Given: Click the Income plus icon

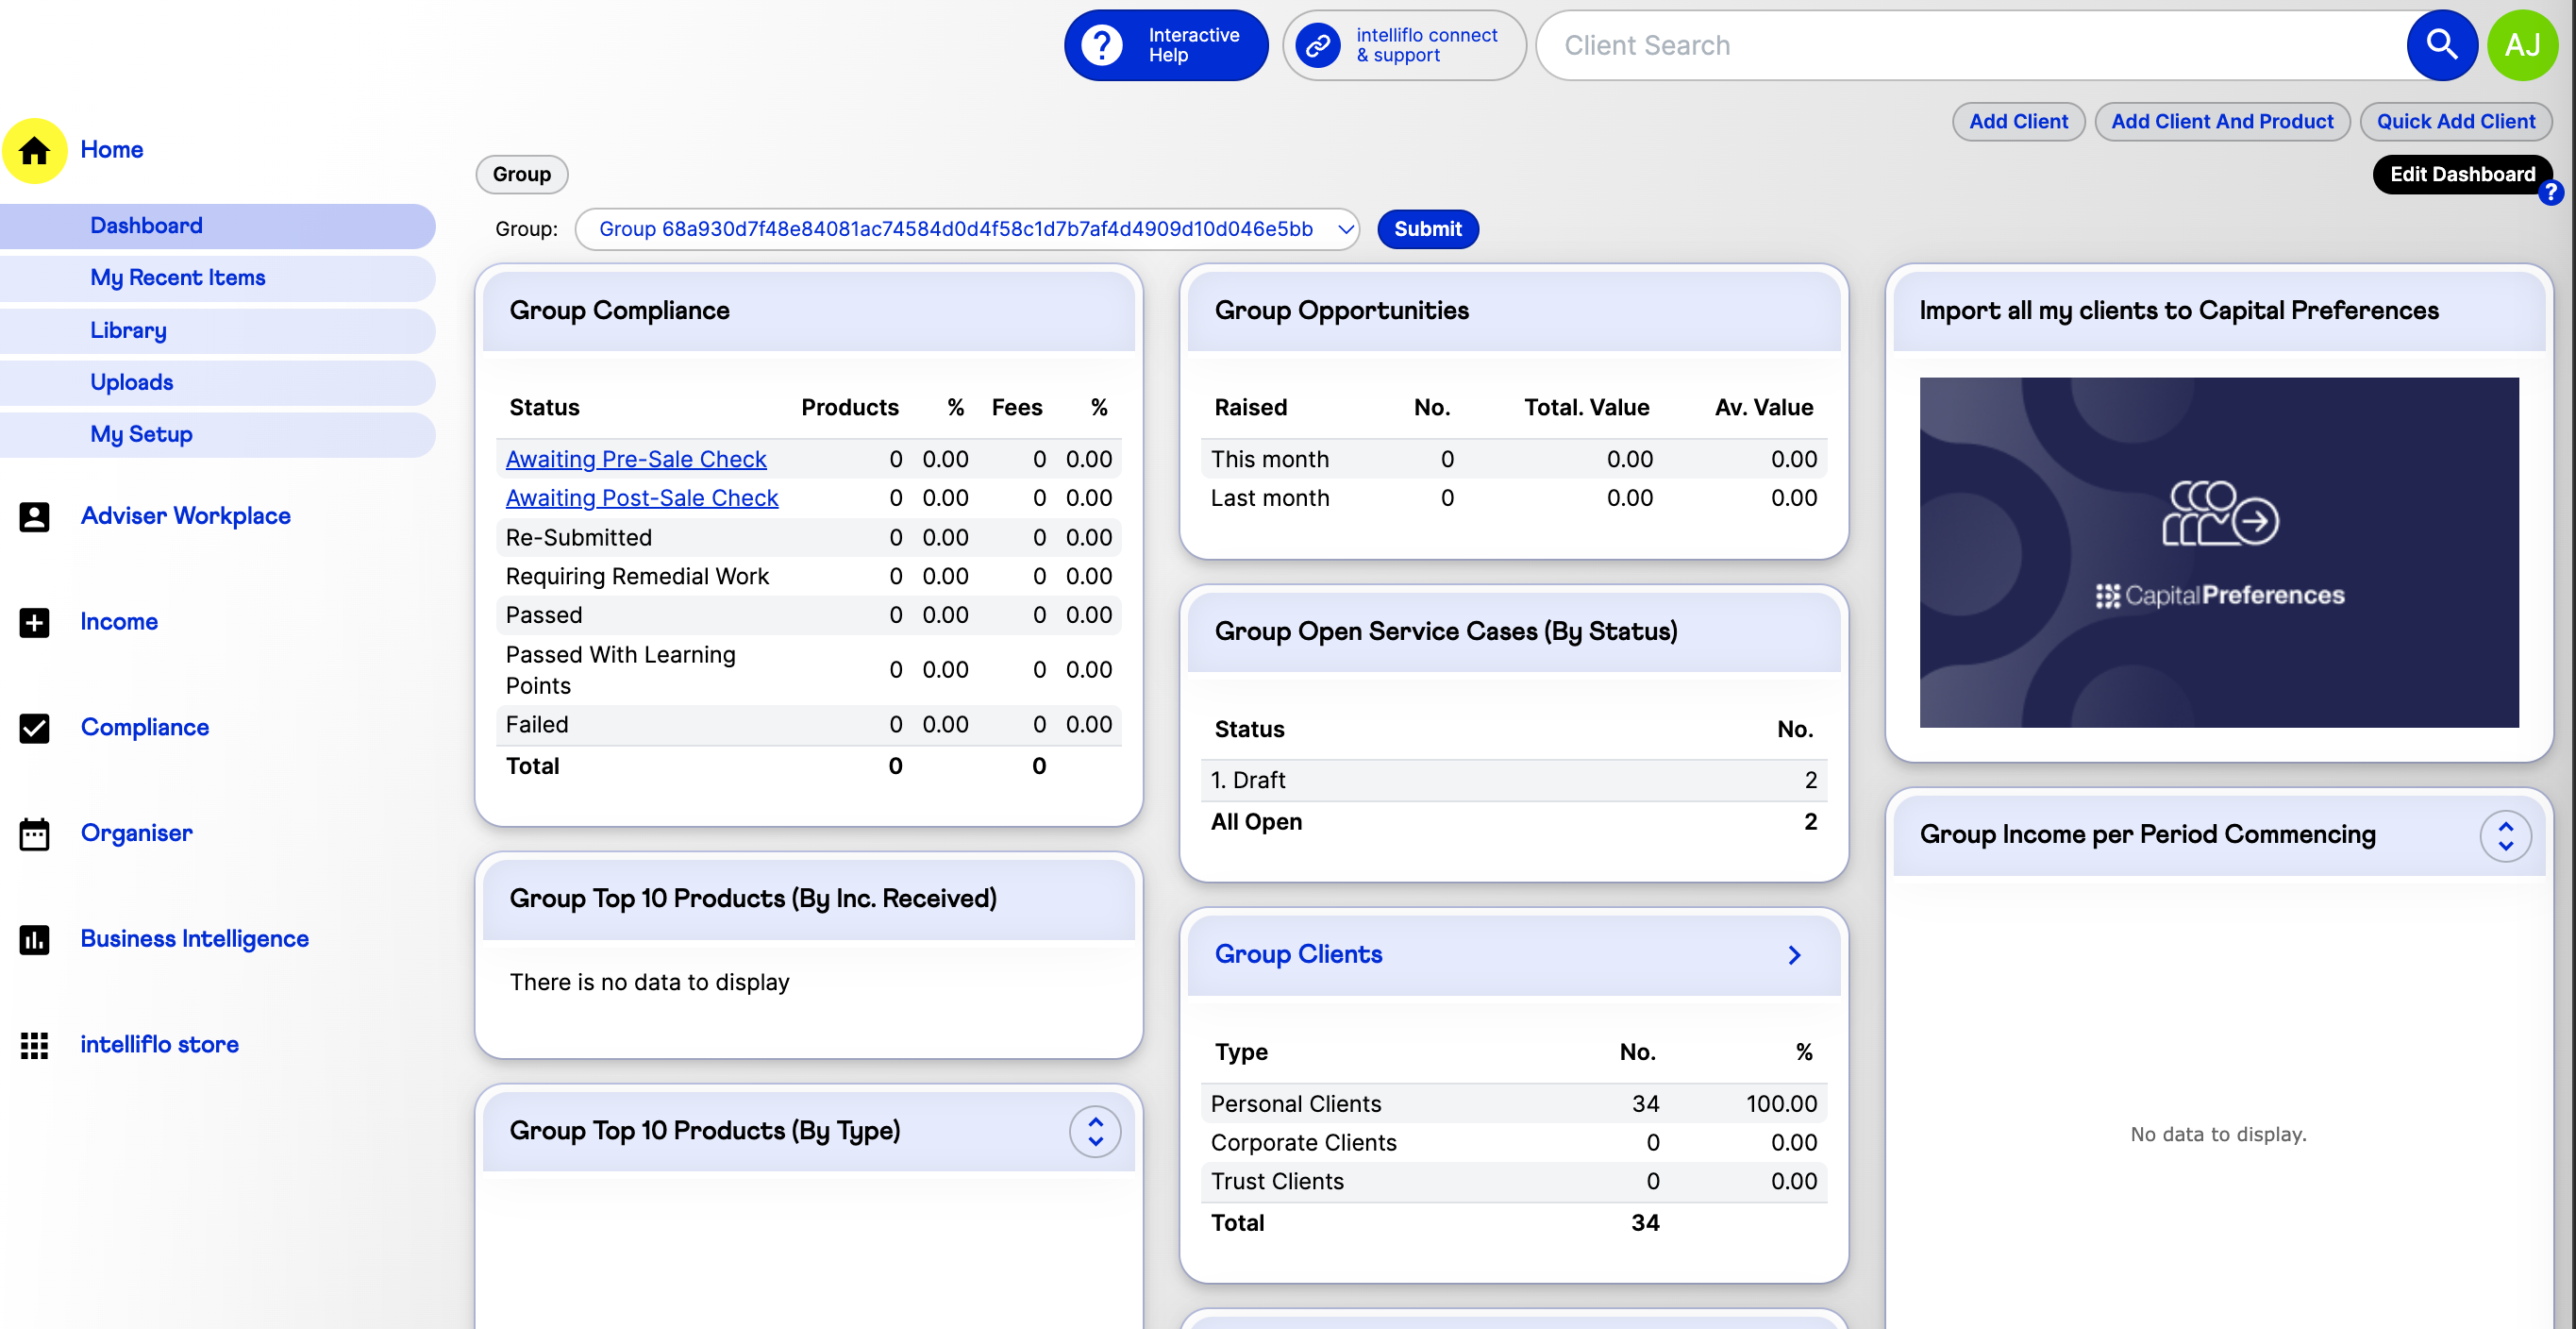Looking at the screenshot, I should (34, 622).
